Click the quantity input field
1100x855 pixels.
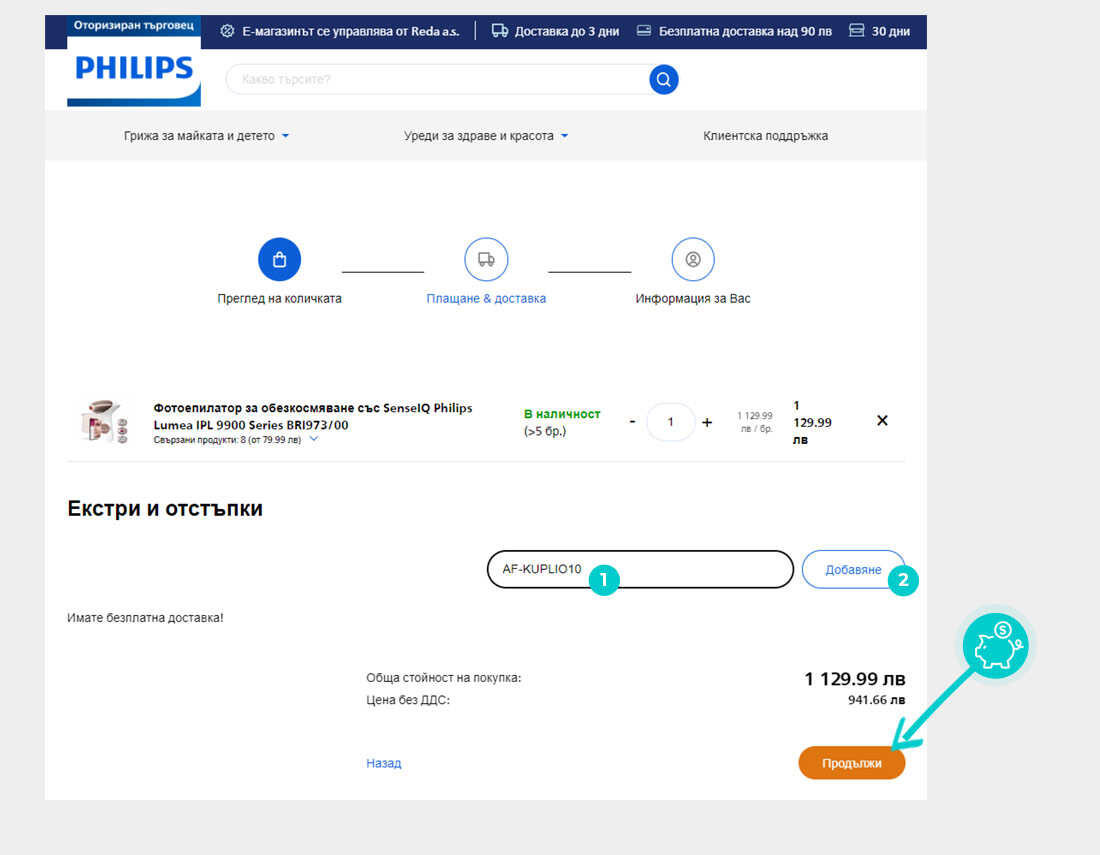[671, 422]
